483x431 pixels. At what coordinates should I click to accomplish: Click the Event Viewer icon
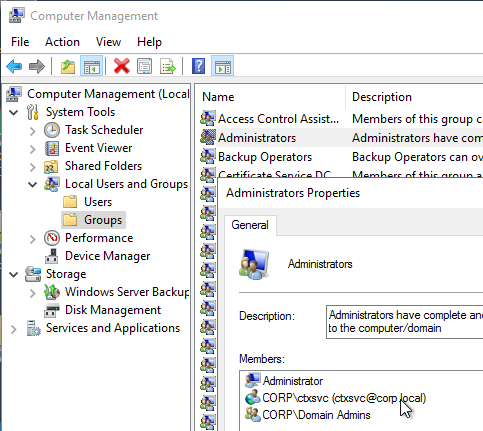(x=52, y=148)
